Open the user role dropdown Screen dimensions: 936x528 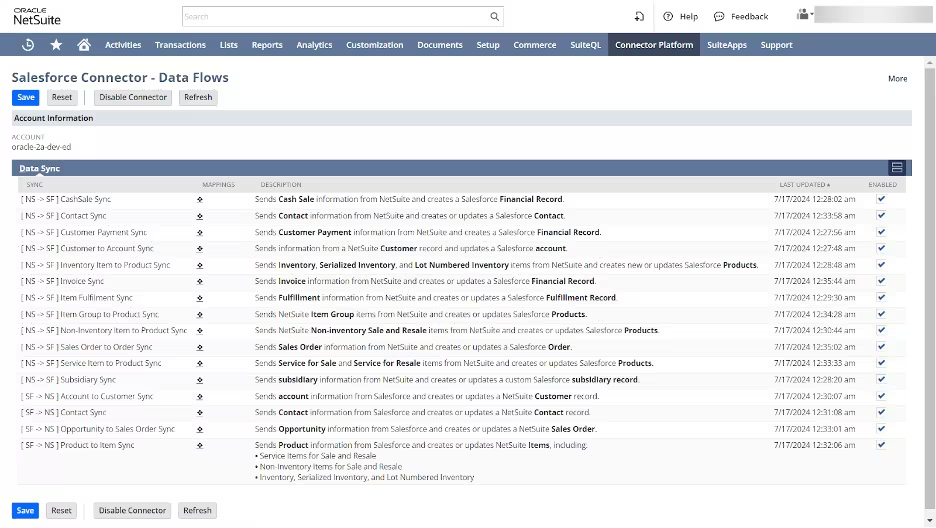[x=804, y=15]
